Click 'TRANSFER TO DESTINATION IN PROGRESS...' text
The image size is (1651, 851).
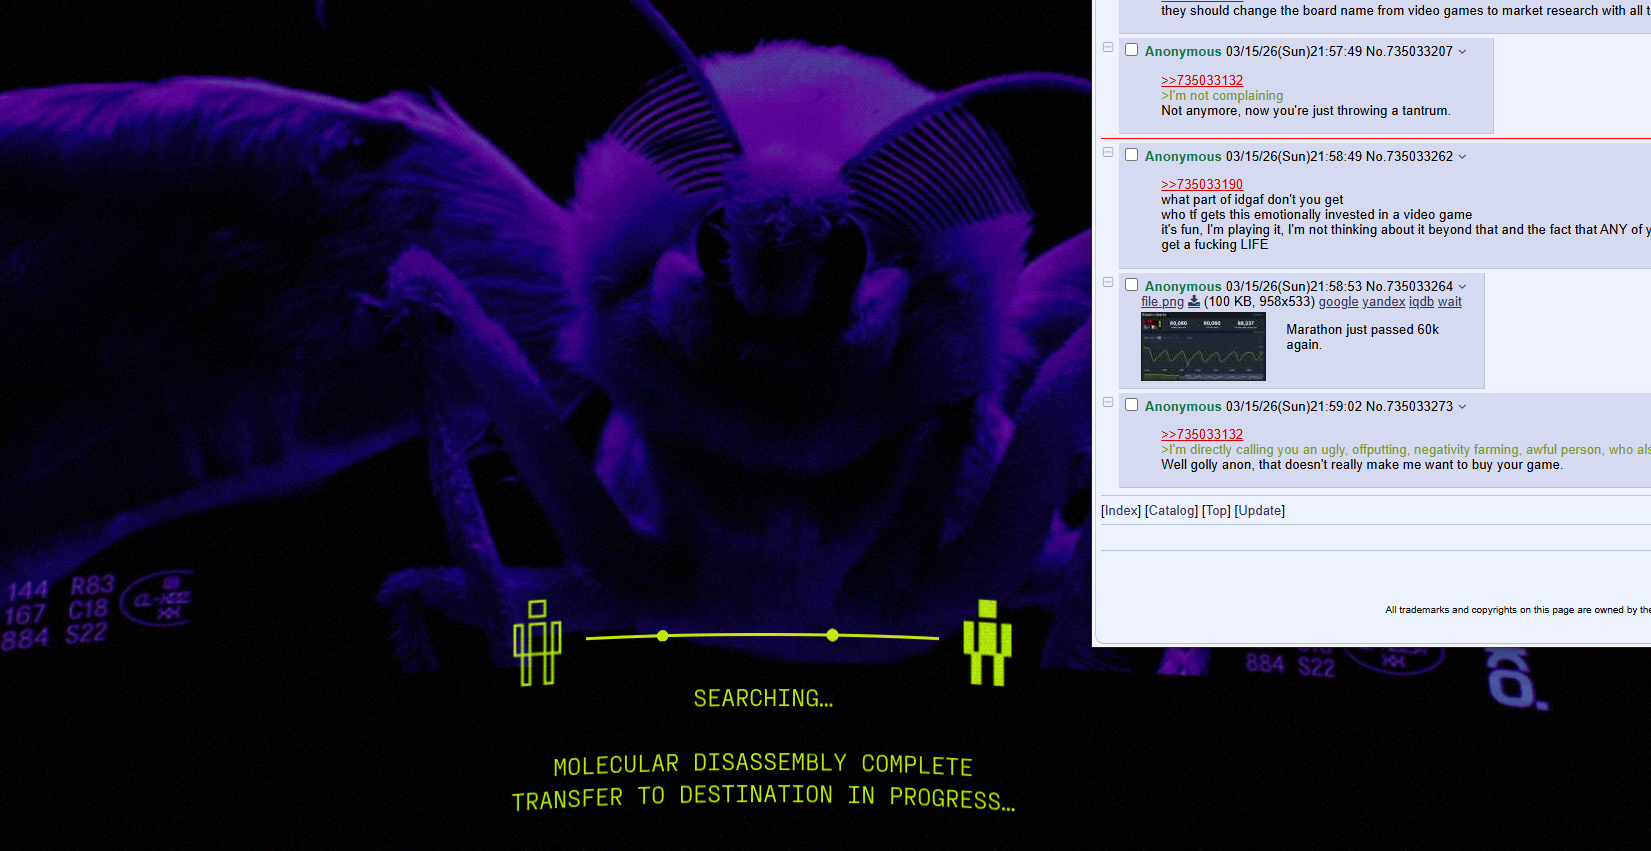coord(763,797)
